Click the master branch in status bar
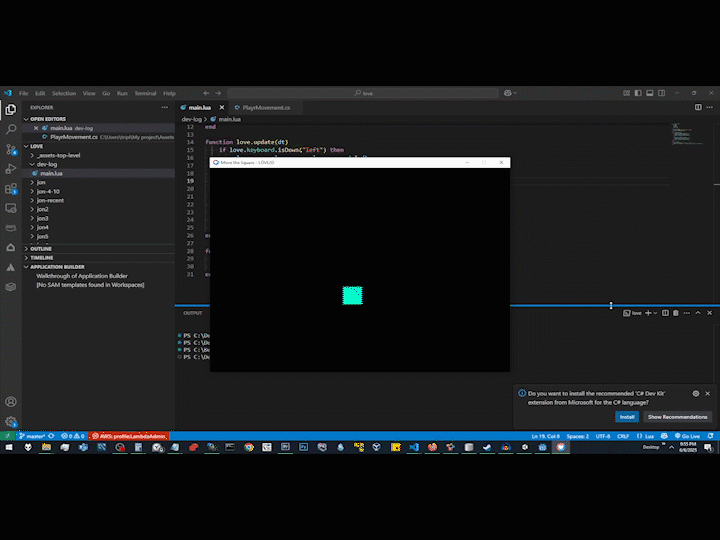The height and width of the screenshot is (540, 720). [32, 436]
